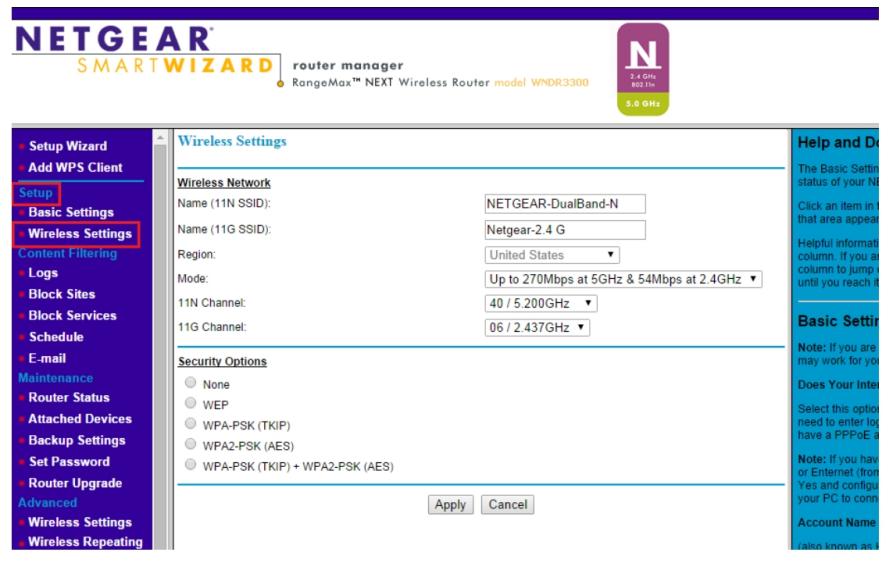Open the 11G Channel dropdown
893x563 pixels.
pos(537,328)
